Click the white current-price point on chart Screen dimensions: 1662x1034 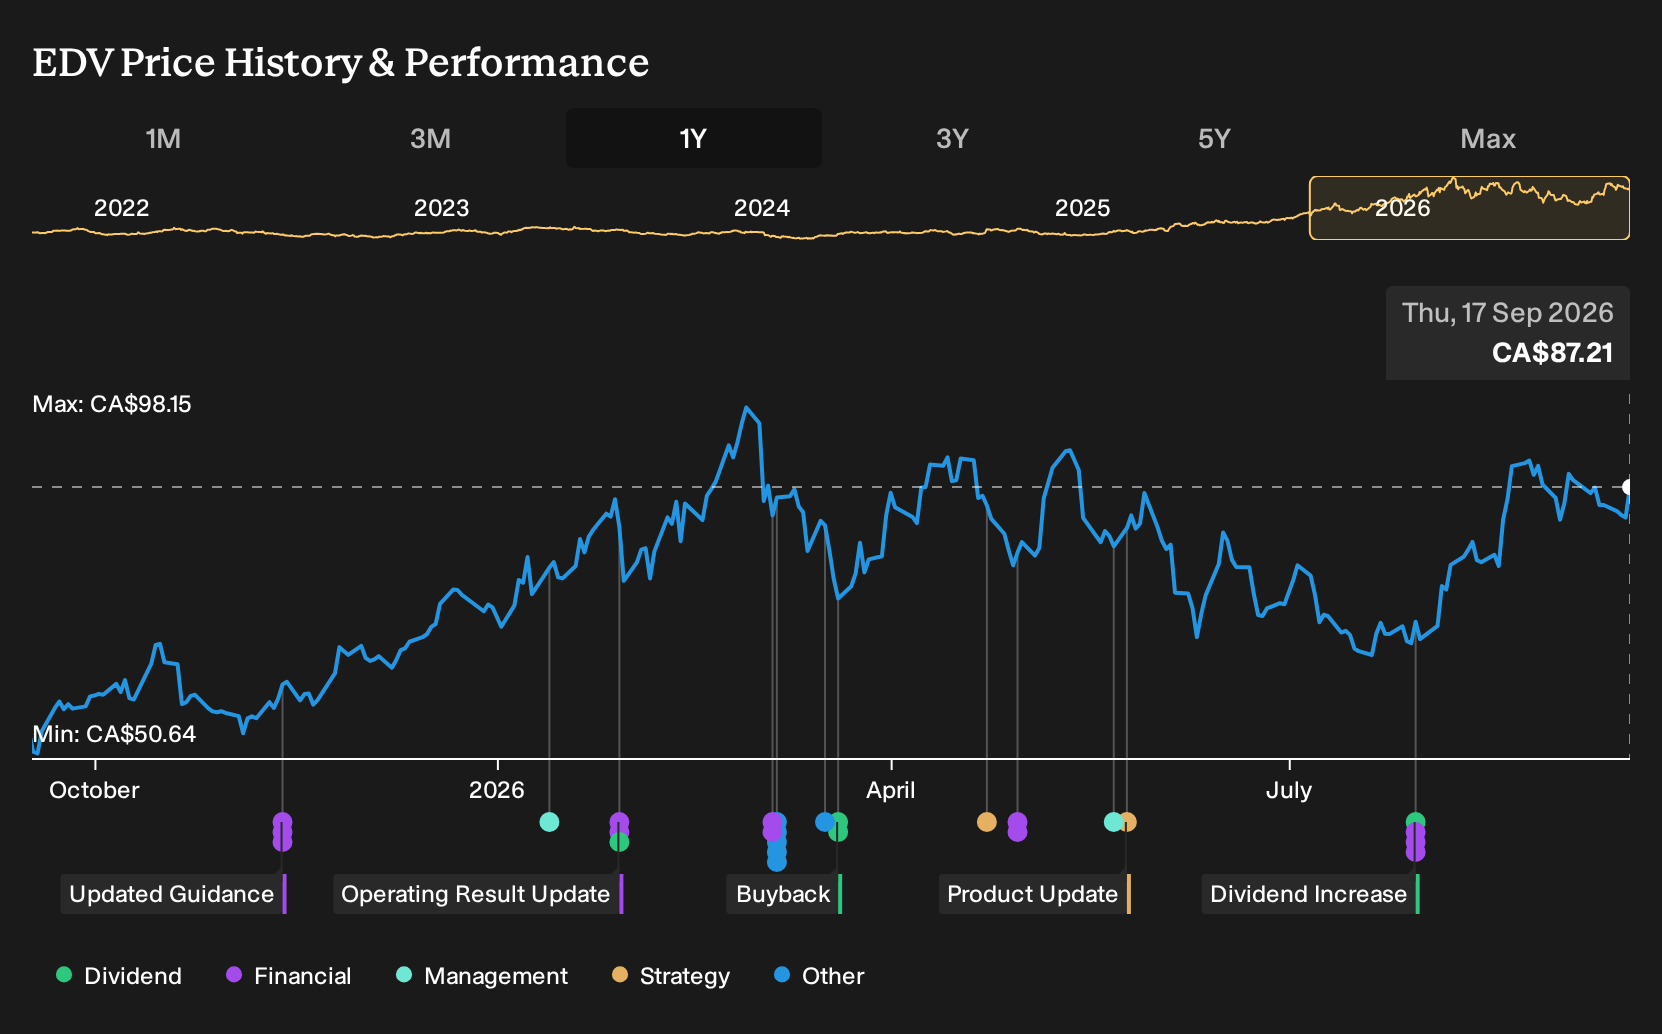coord(1628,487)
